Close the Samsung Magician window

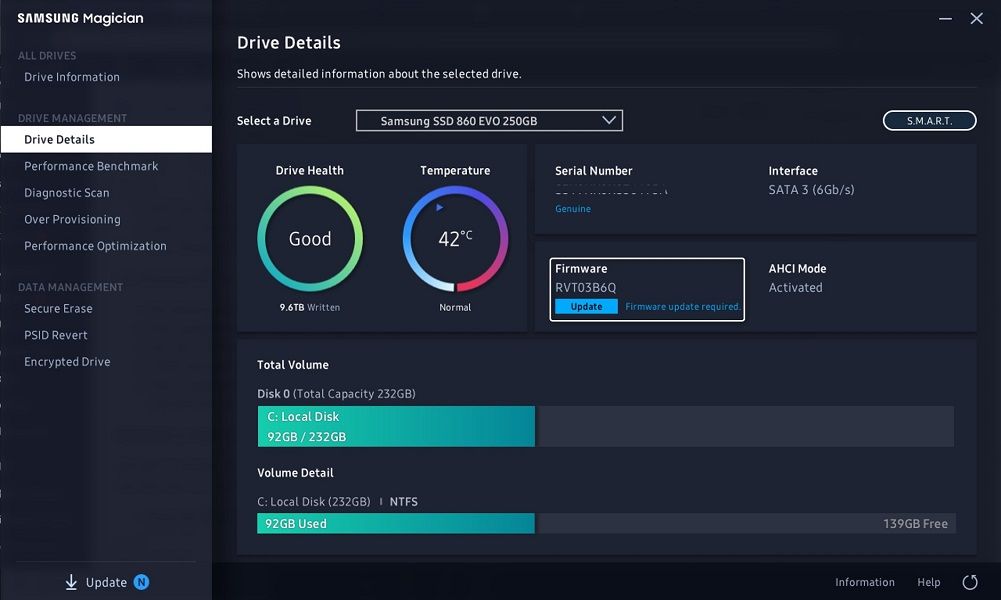click(x=976, y=19)
